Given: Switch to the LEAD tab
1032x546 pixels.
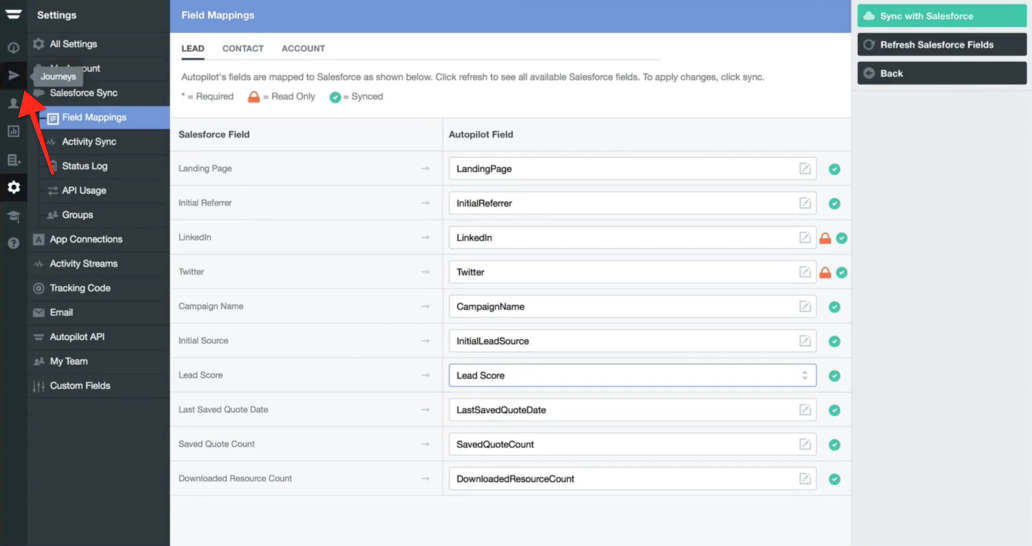Looking at the screenshot, I should point(193,49).
